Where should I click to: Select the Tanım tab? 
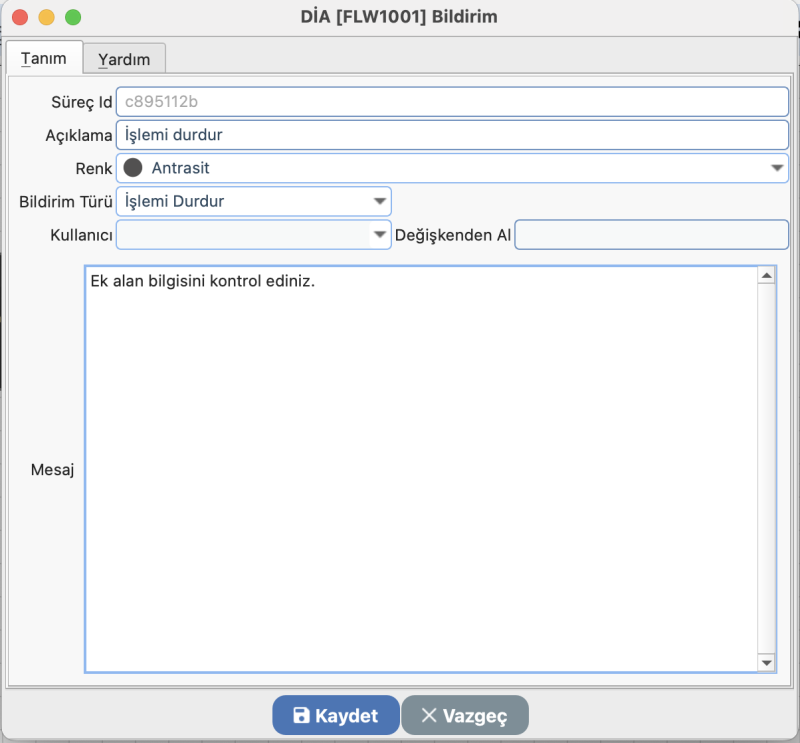point(44,58)
